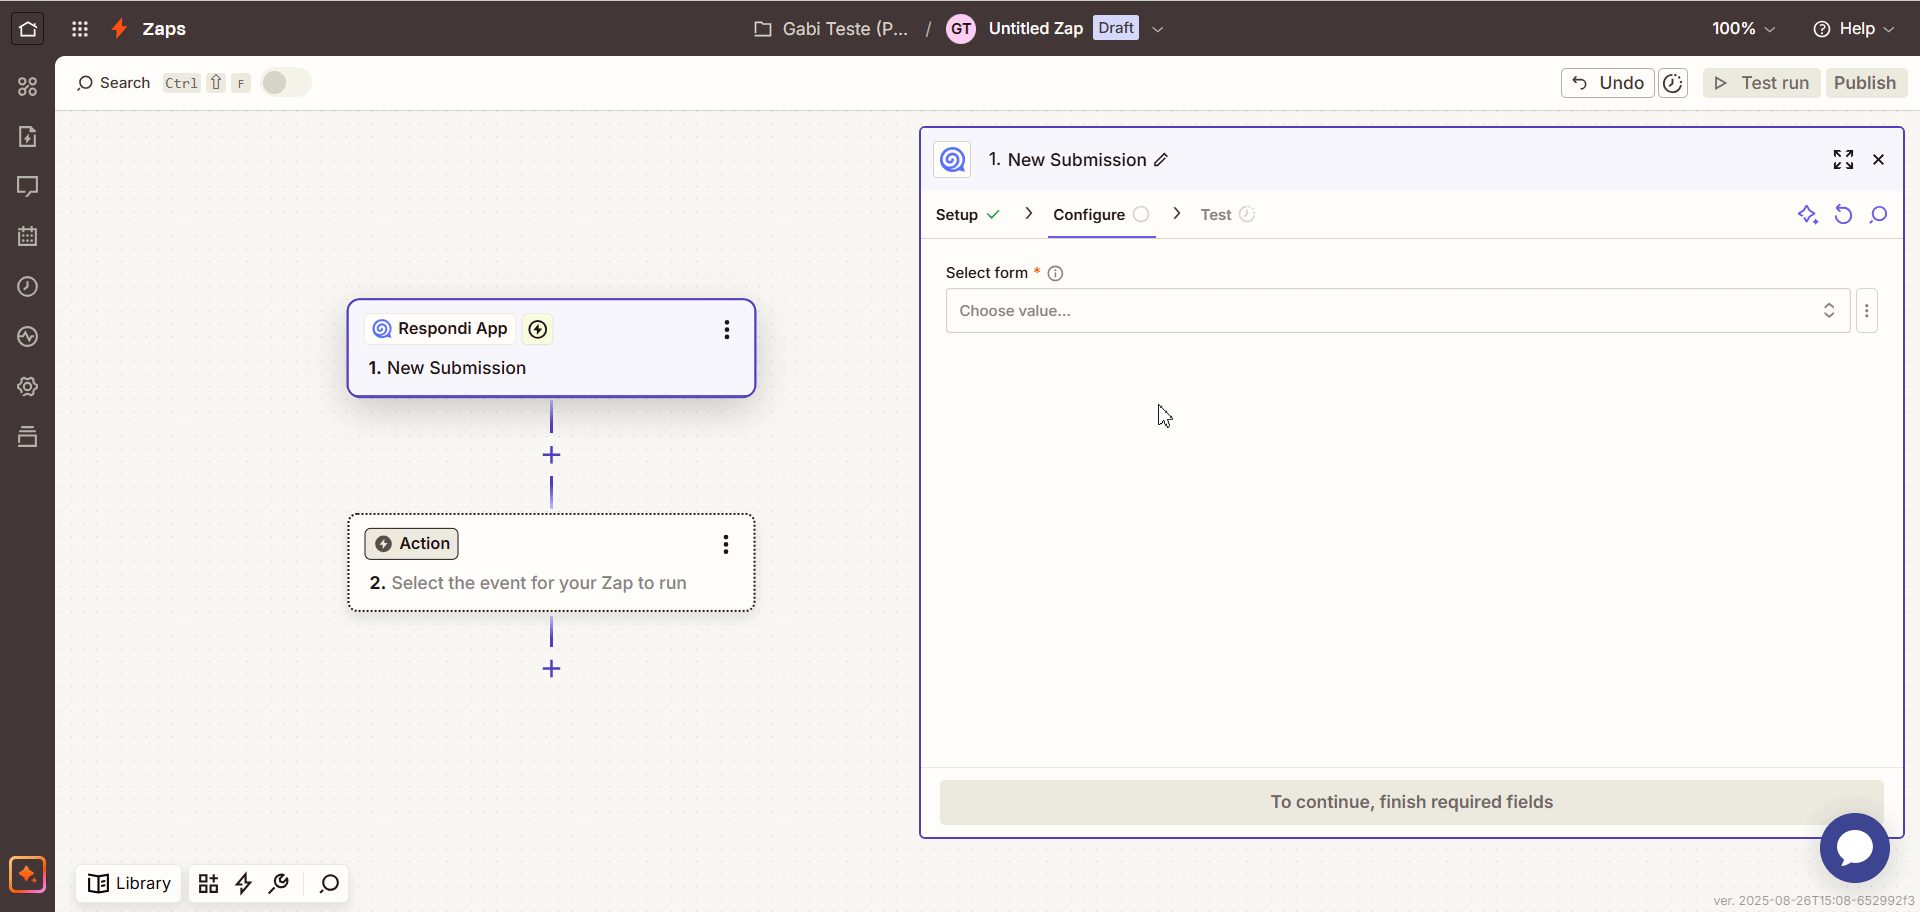Add a step below the Action card
The image size is (1920, 912).
pyautogui.click(x=551, y=669)
